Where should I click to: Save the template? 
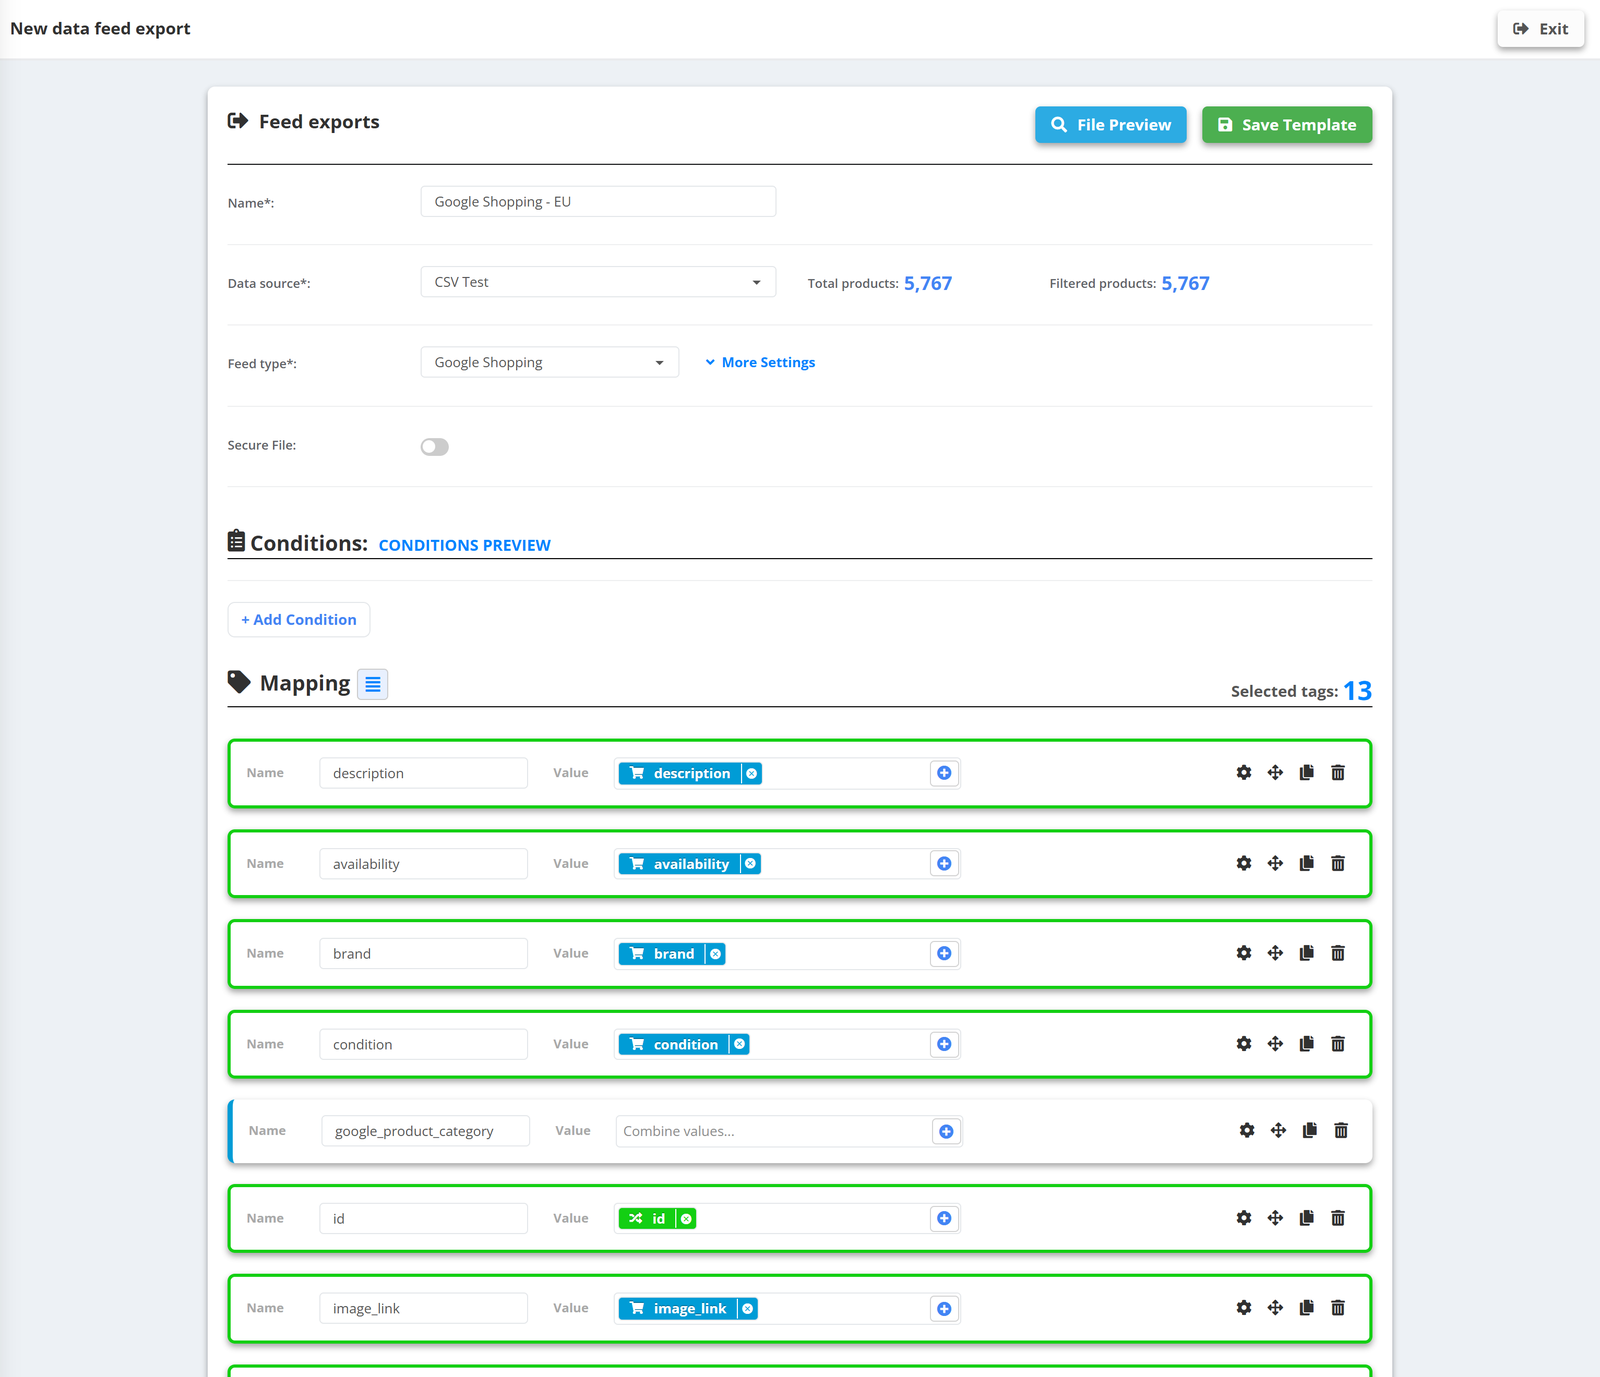point(1287,125)
